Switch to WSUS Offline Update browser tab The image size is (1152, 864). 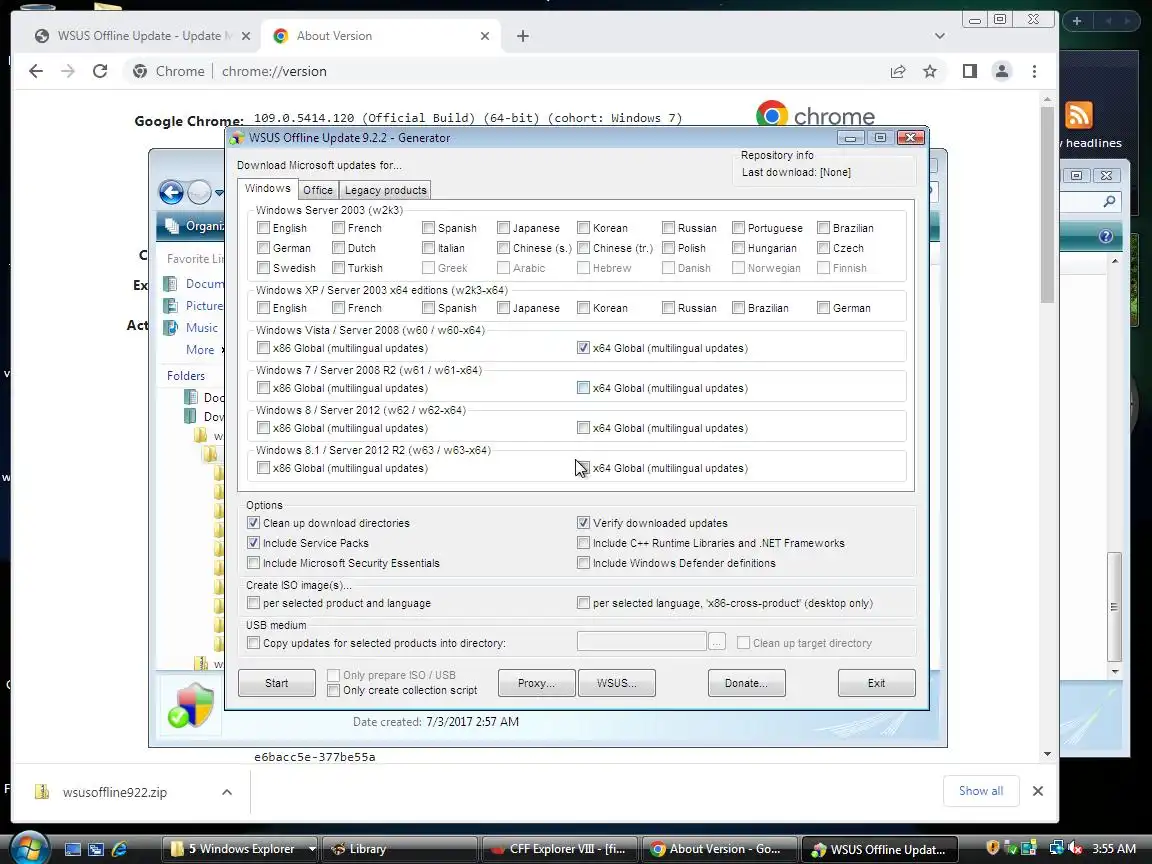136,36
